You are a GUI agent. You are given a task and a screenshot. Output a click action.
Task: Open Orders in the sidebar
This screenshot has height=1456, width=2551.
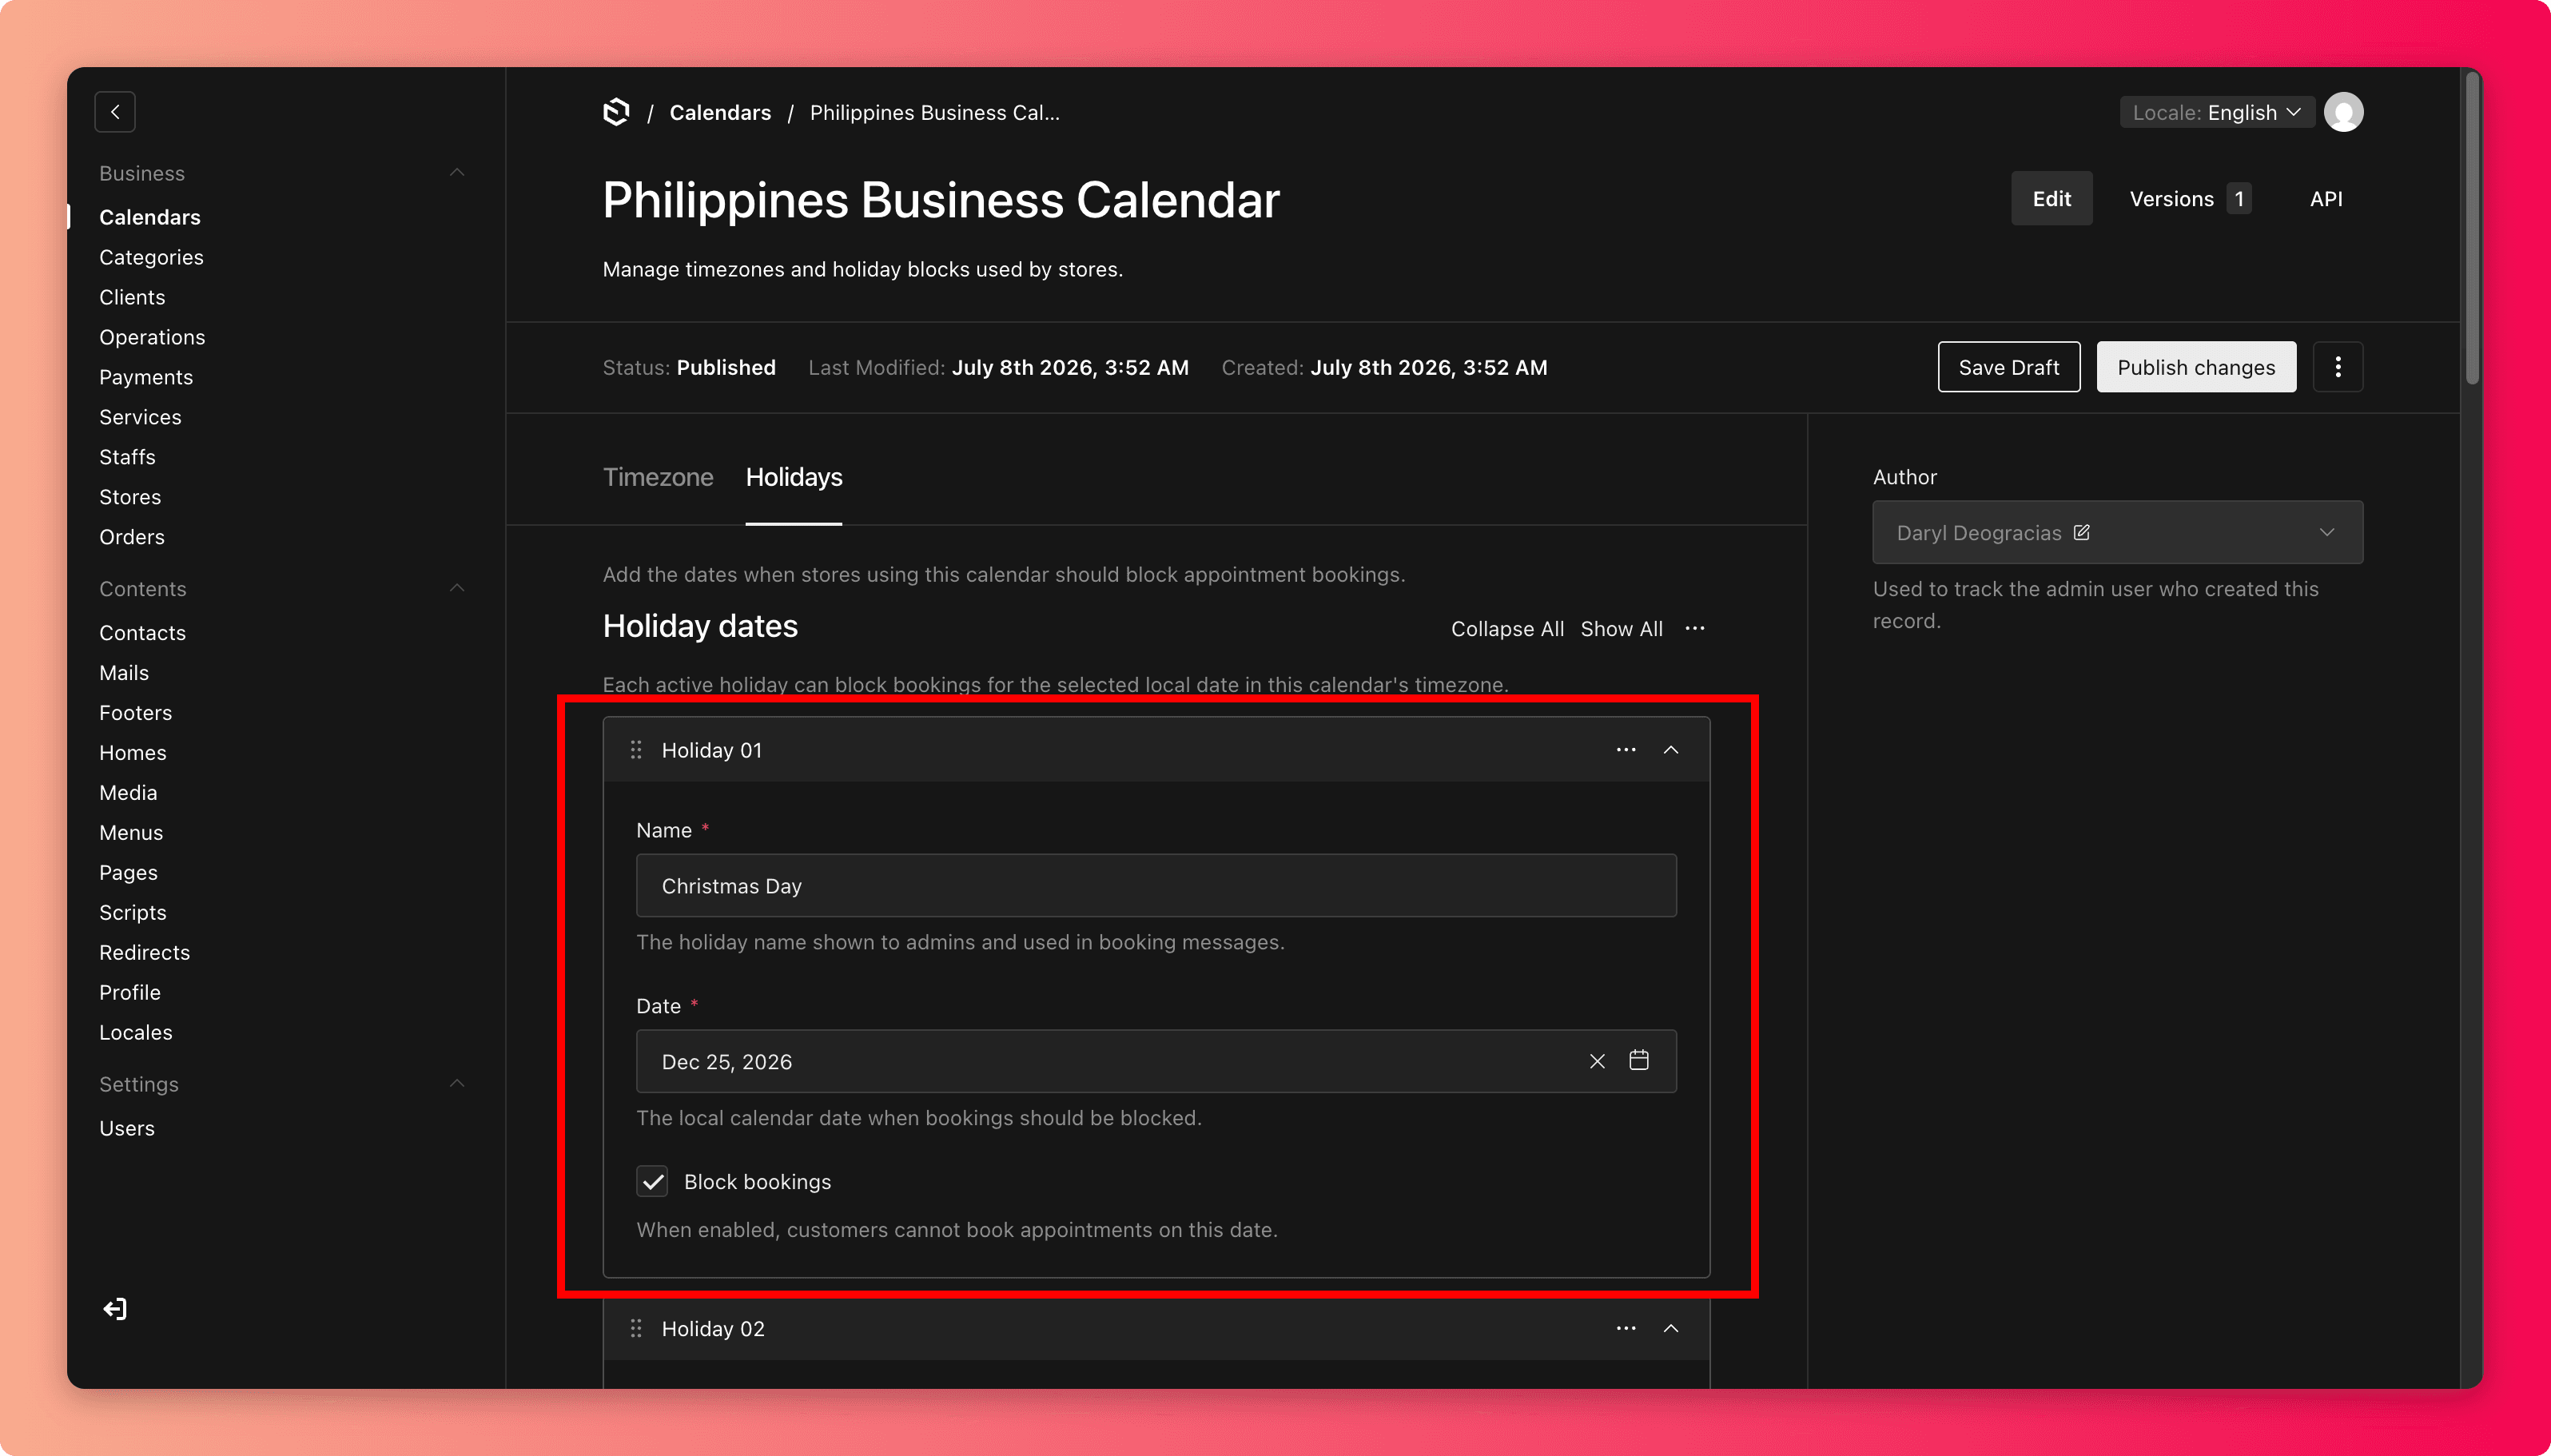coord(132,537)
